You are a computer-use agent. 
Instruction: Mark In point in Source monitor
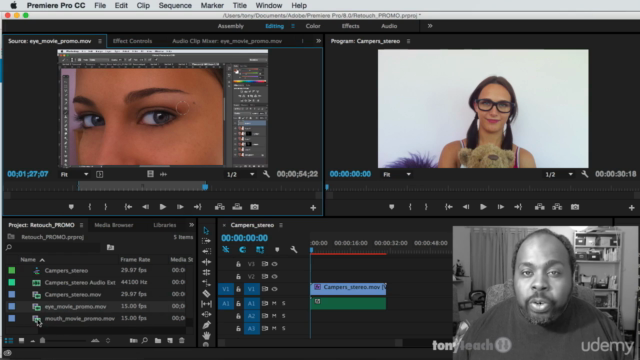(90, 207)
